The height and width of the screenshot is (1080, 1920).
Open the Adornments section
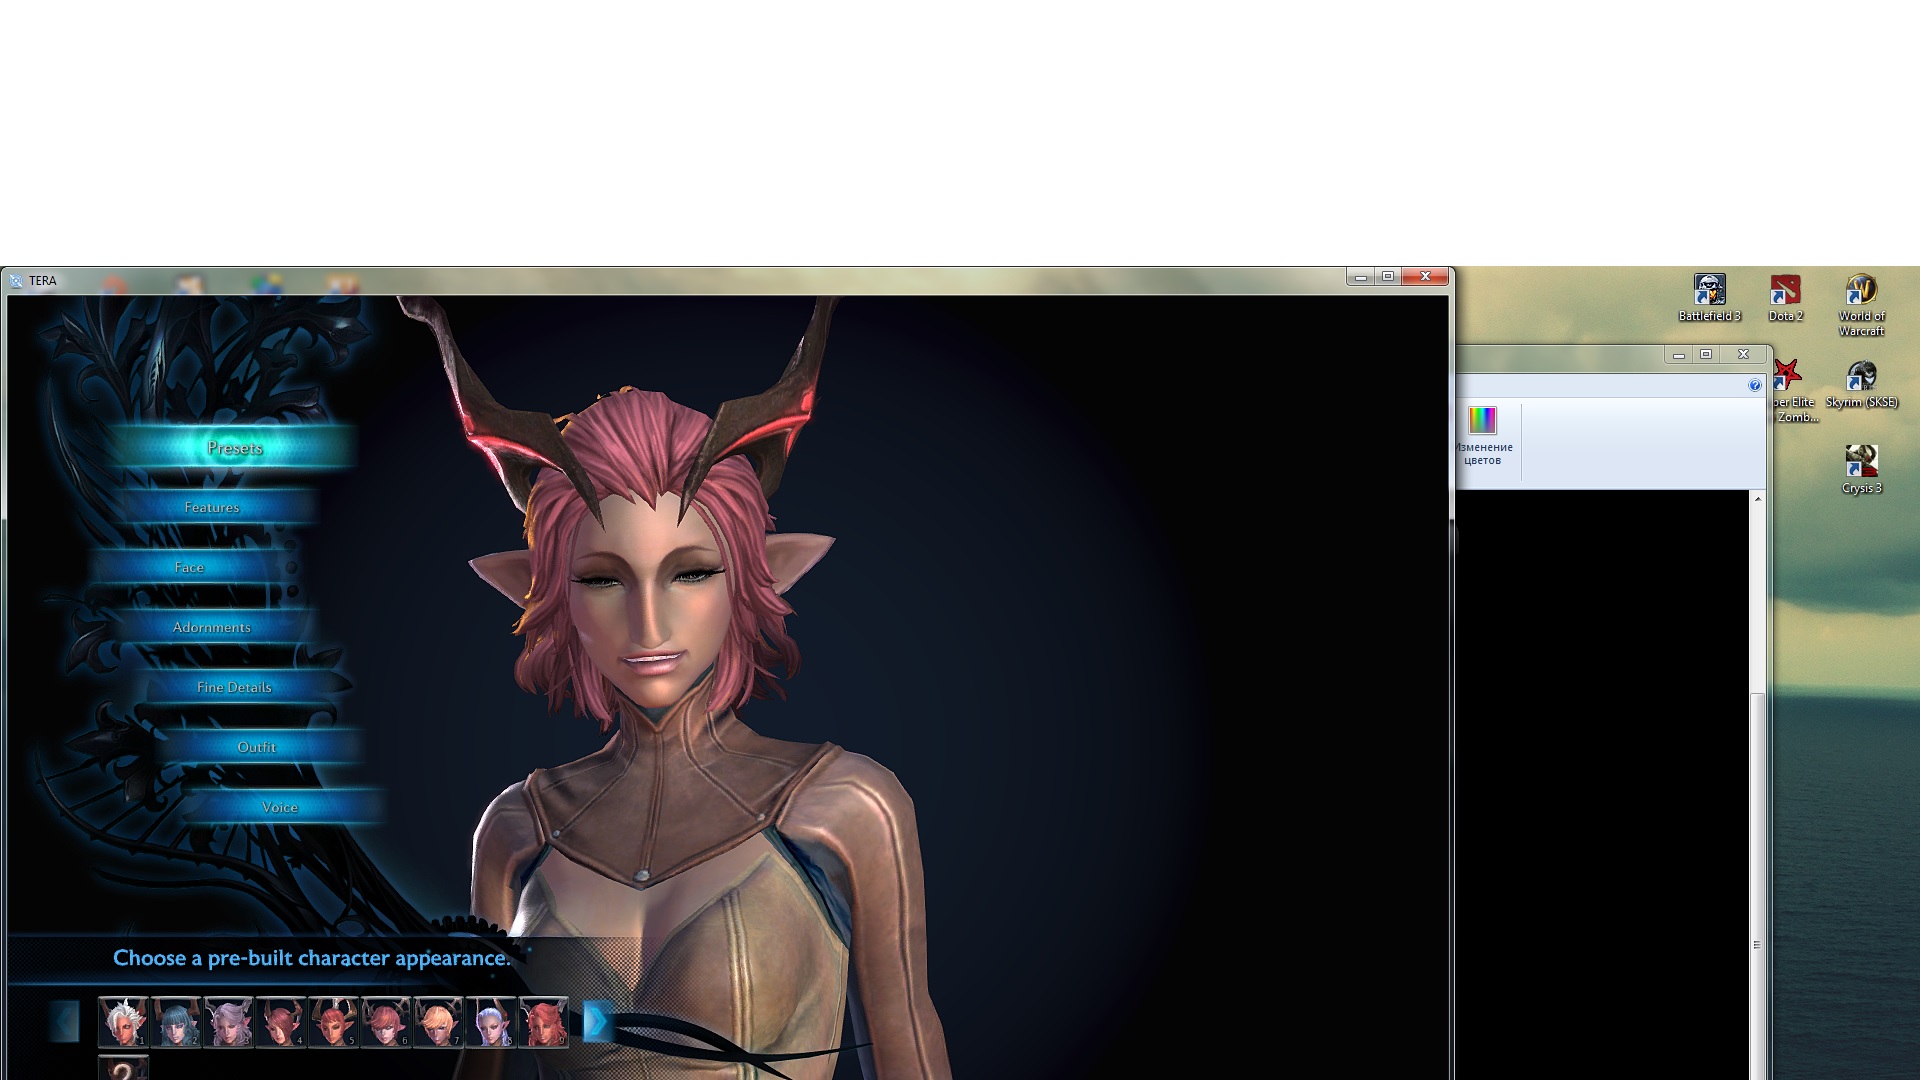point(212,627)
